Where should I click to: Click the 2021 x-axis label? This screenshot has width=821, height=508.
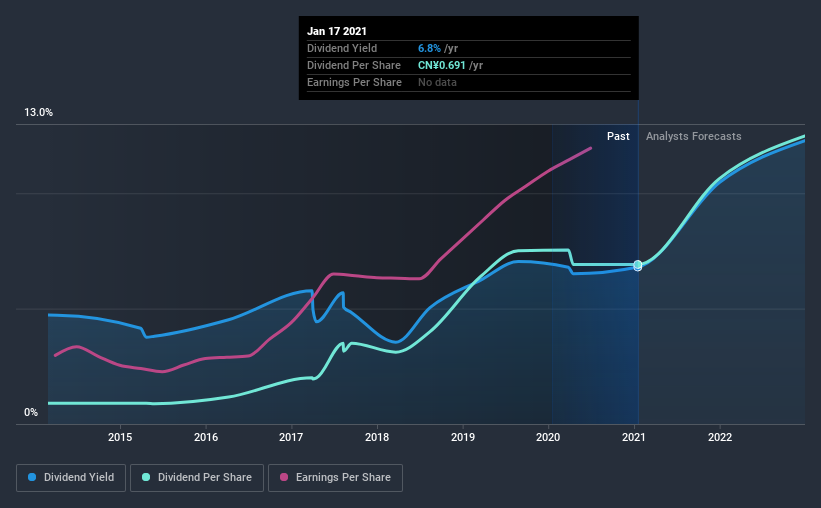point(634,437)
